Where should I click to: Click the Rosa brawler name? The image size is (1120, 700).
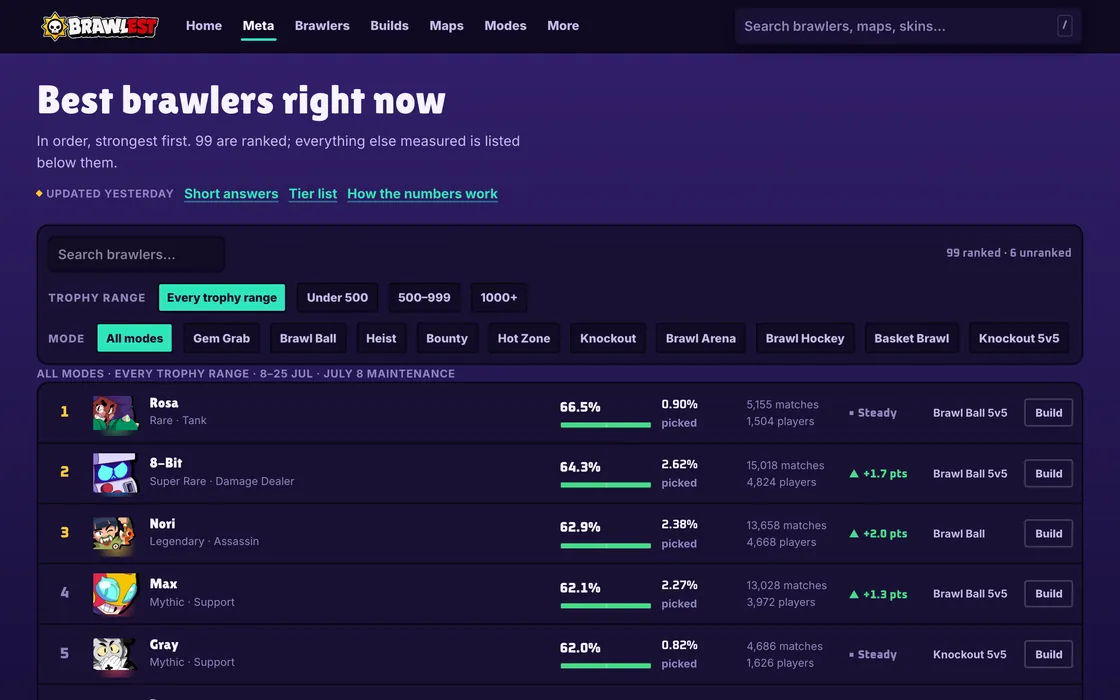click(x=164, y=403)
